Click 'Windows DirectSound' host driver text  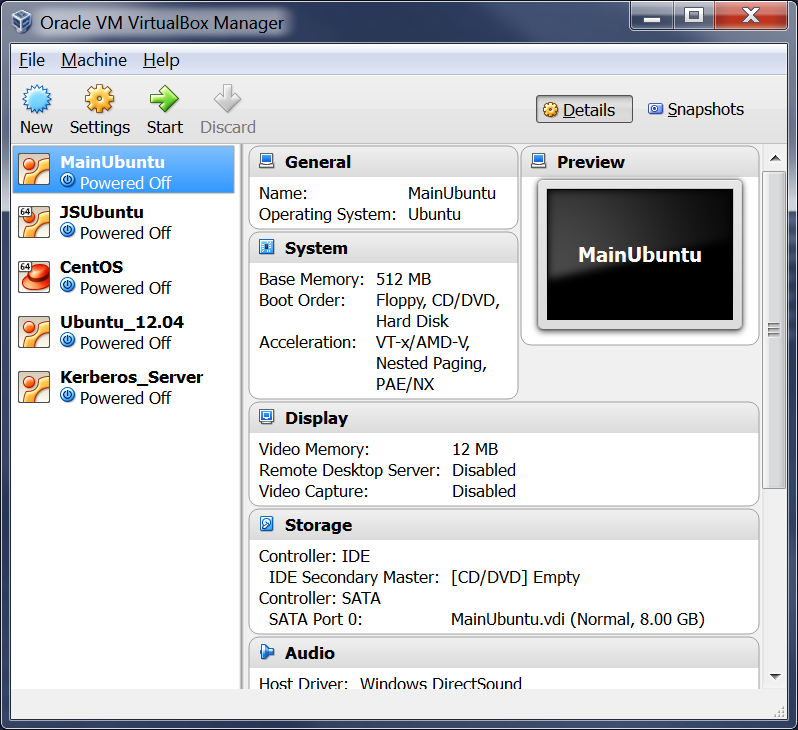441,682
